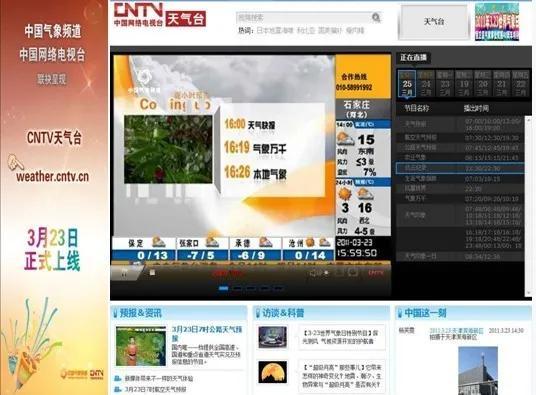
Task: Select the 23 三月 date tab
Action: pyautogui.click(x=445, y=84)
